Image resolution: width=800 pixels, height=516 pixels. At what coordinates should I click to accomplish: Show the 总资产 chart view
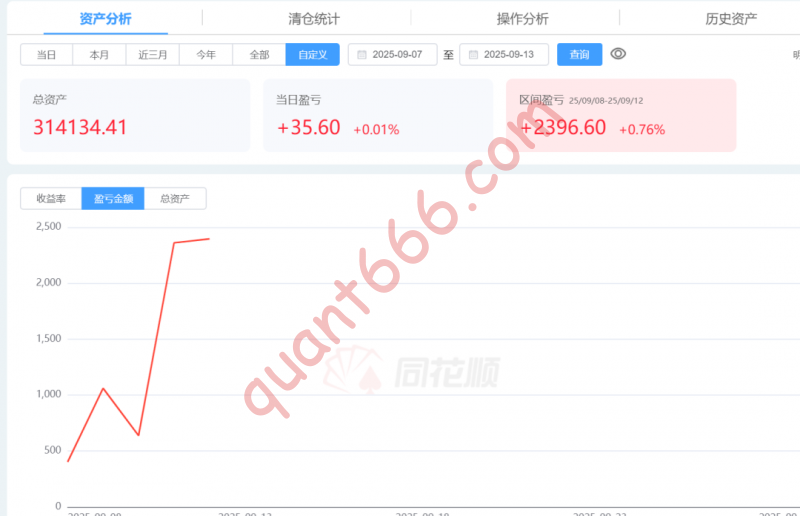[175, 199]
